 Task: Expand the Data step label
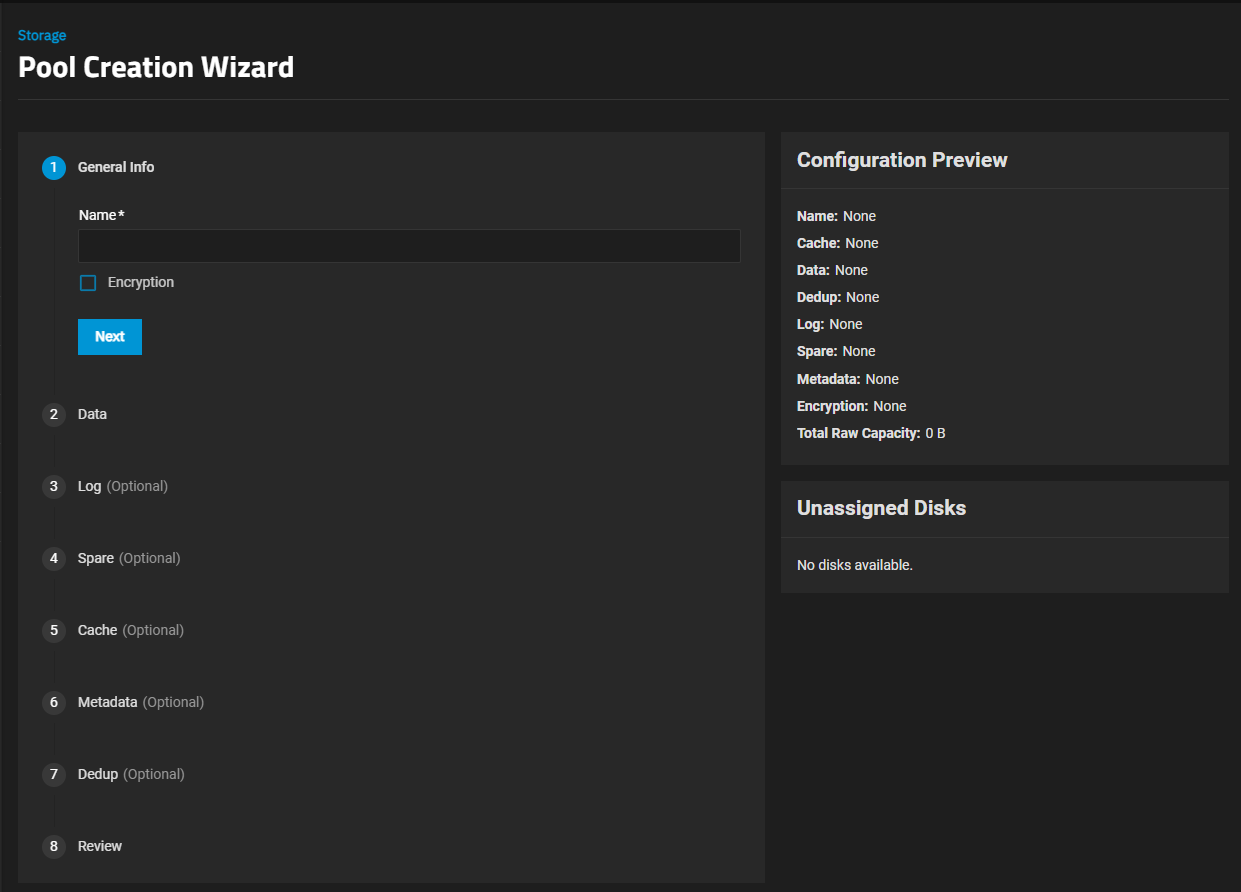[x=92, y=414]
